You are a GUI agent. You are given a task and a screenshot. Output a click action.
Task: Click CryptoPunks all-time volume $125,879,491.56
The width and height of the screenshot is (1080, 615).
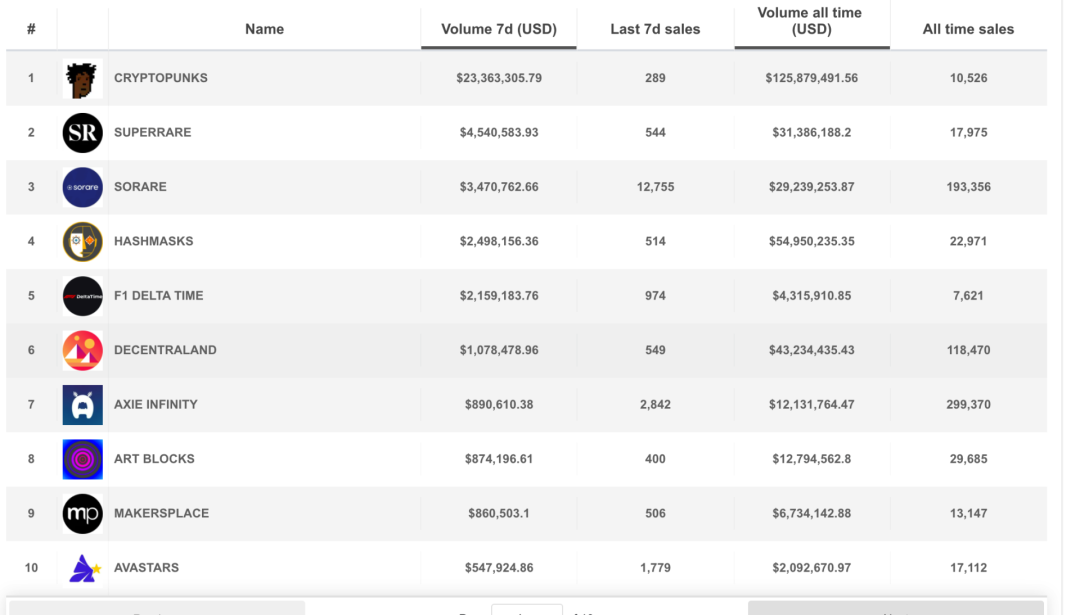click(811, 78)
